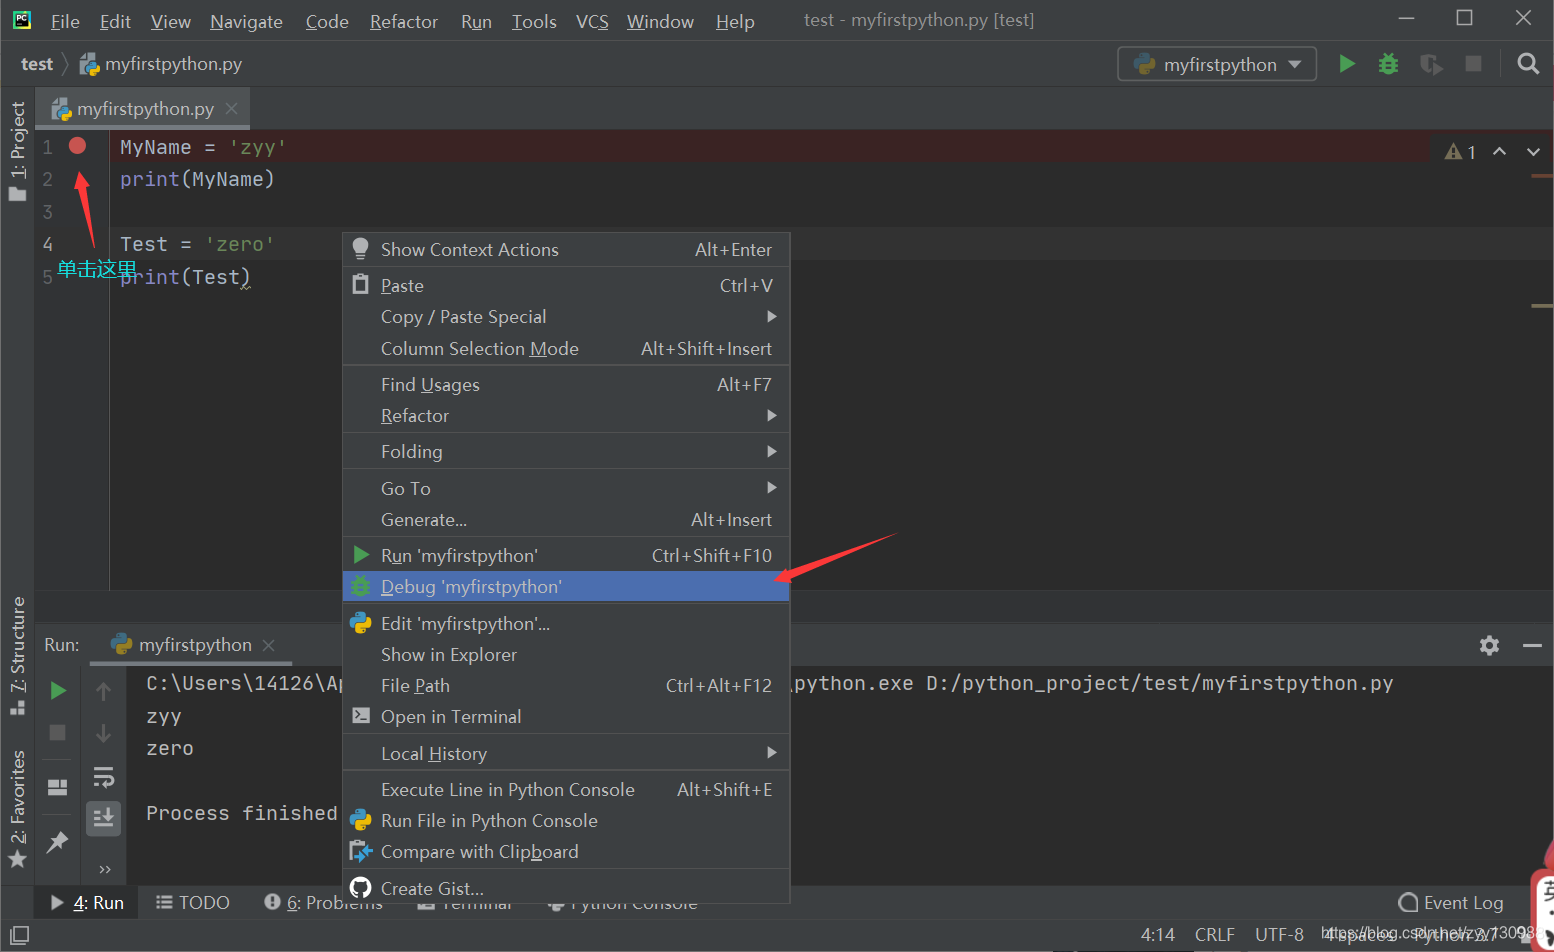Toggle the breakpoint on line 1
The width and height of the screenshot is (1554, 952).
(77, 146)
